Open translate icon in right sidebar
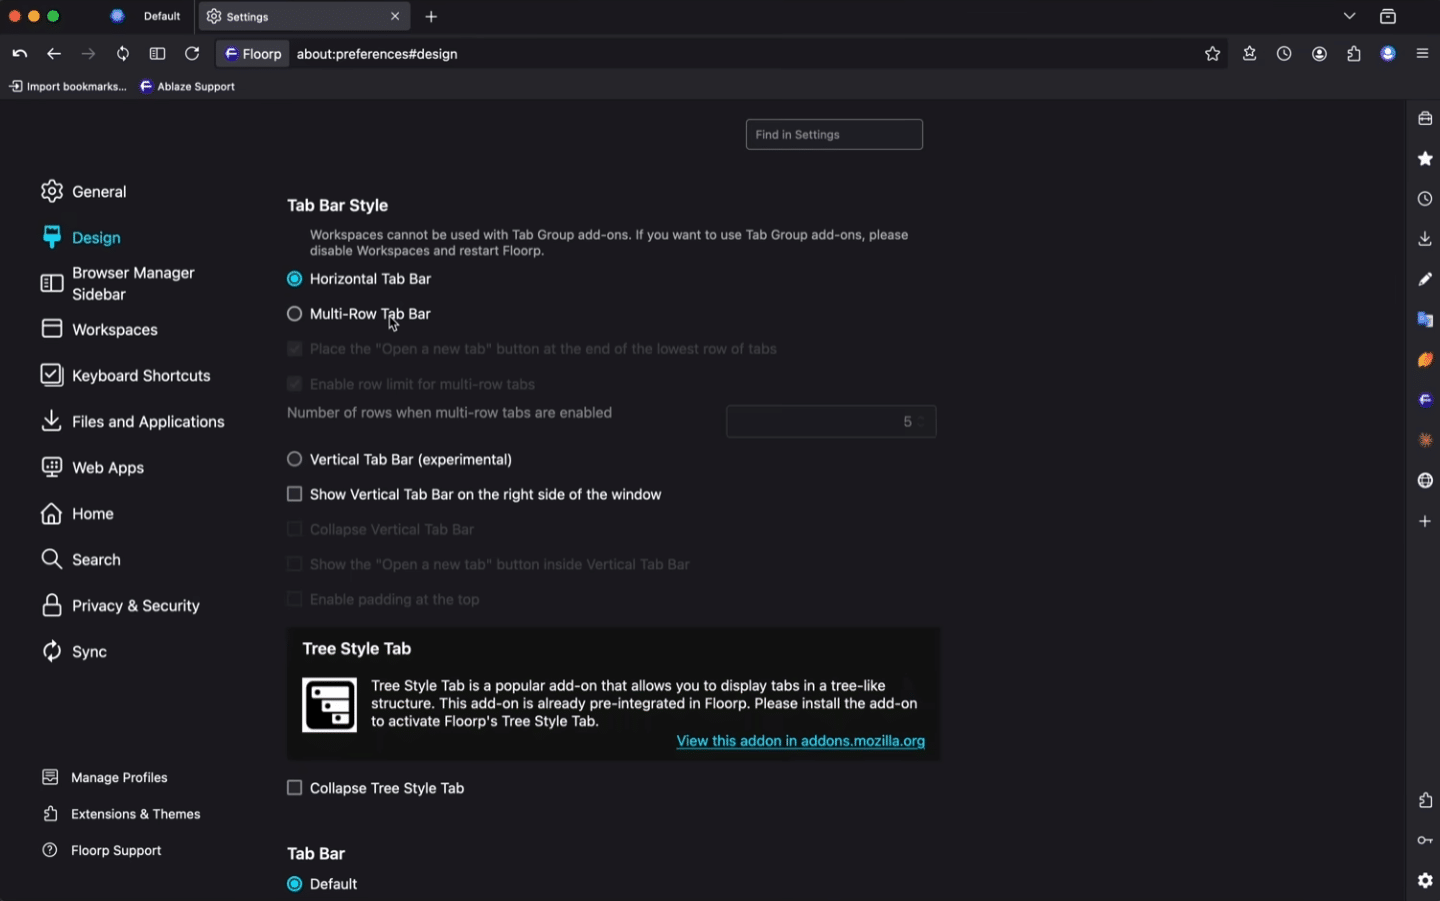1440x901 pixels. (1425, 320)
